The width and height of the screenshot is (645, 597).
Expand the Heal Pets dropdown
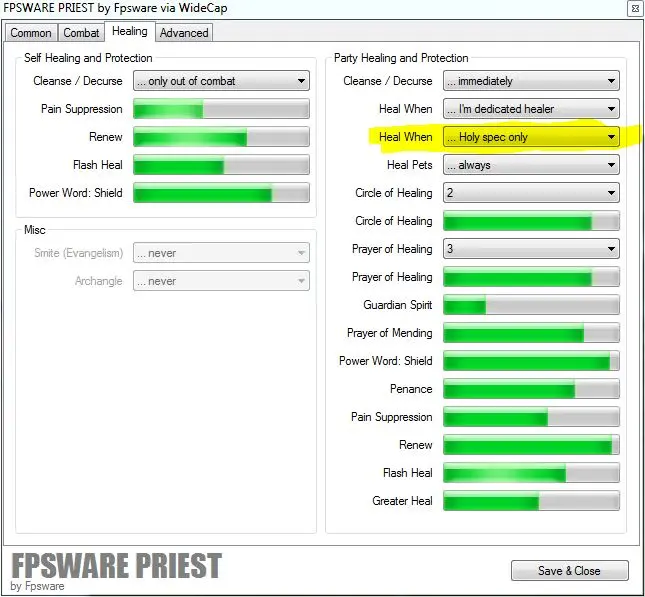tap(531, 165)
